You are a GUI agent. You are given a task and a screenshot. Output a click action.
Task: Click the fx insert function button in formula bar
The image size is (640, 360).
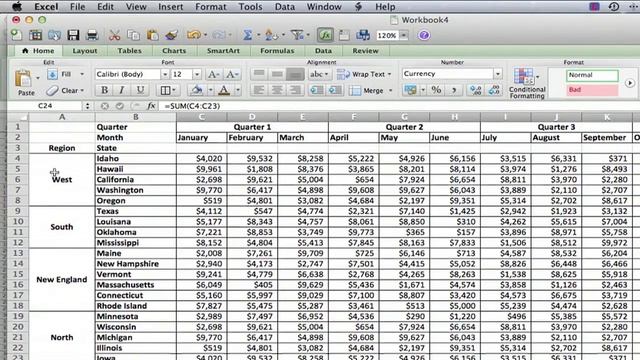coord(151,106)
